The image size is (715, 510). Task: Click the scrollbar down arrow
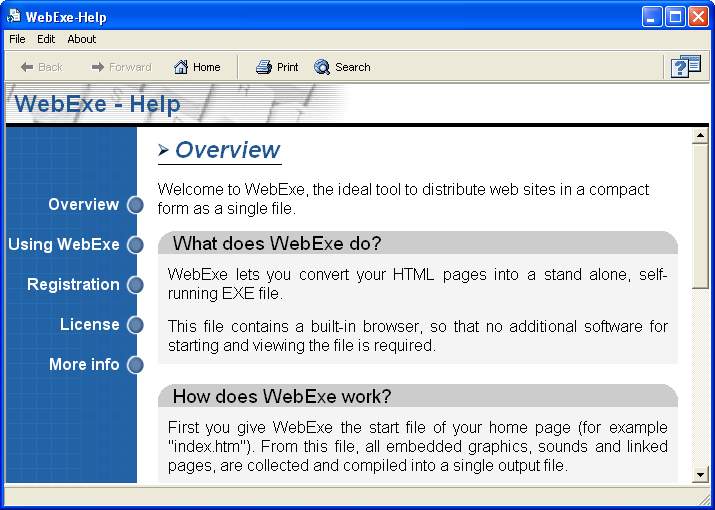[x=700, y=475]
